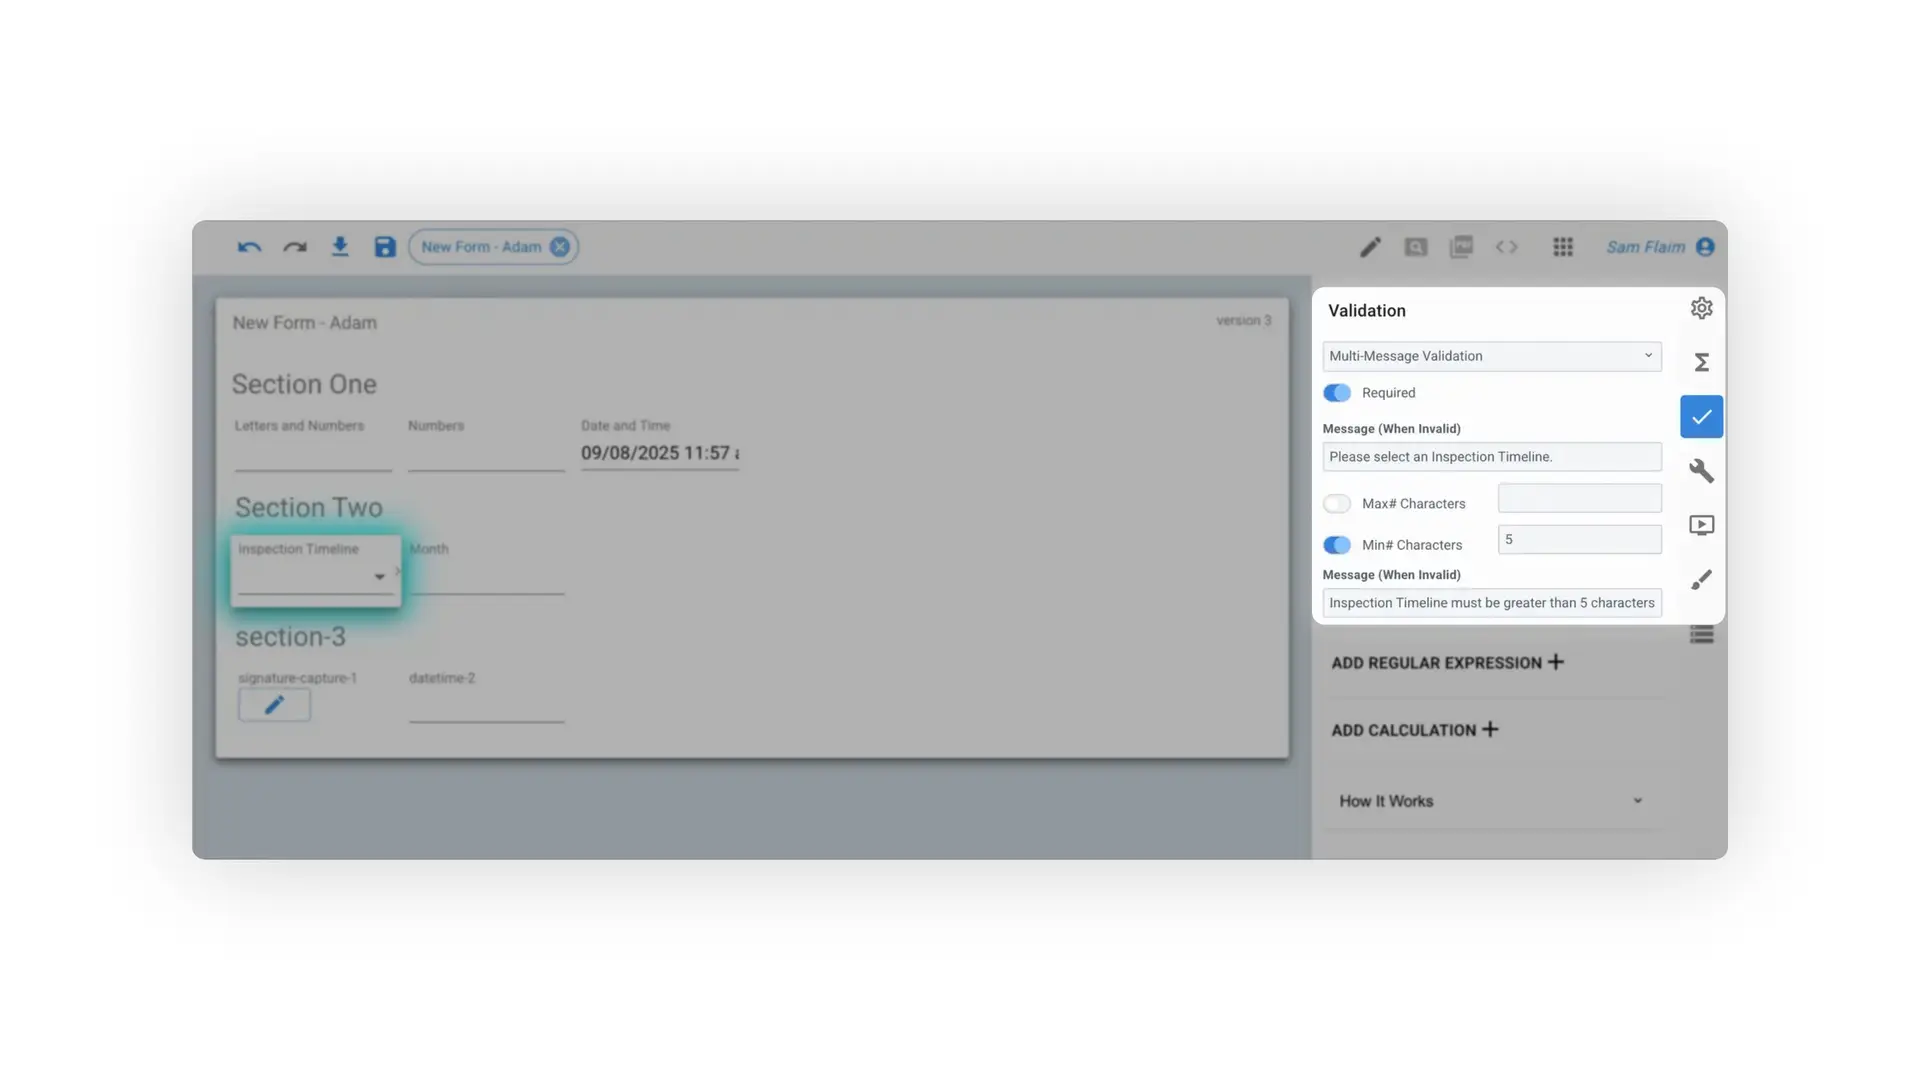Select the sigma calculations icon in the sidebar
Screen dimensions: 1920x1080
1701,362
